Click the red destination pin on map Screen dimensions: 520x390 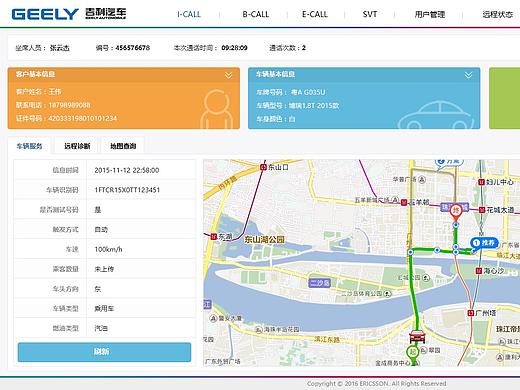455,212
